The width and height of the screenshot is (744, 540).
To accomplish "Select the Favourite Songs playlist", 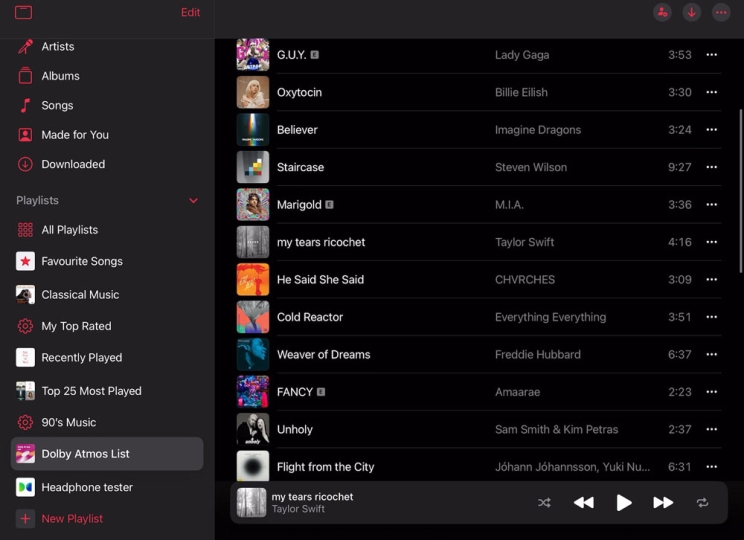I will pyautogui.click(x=107, y=261).
